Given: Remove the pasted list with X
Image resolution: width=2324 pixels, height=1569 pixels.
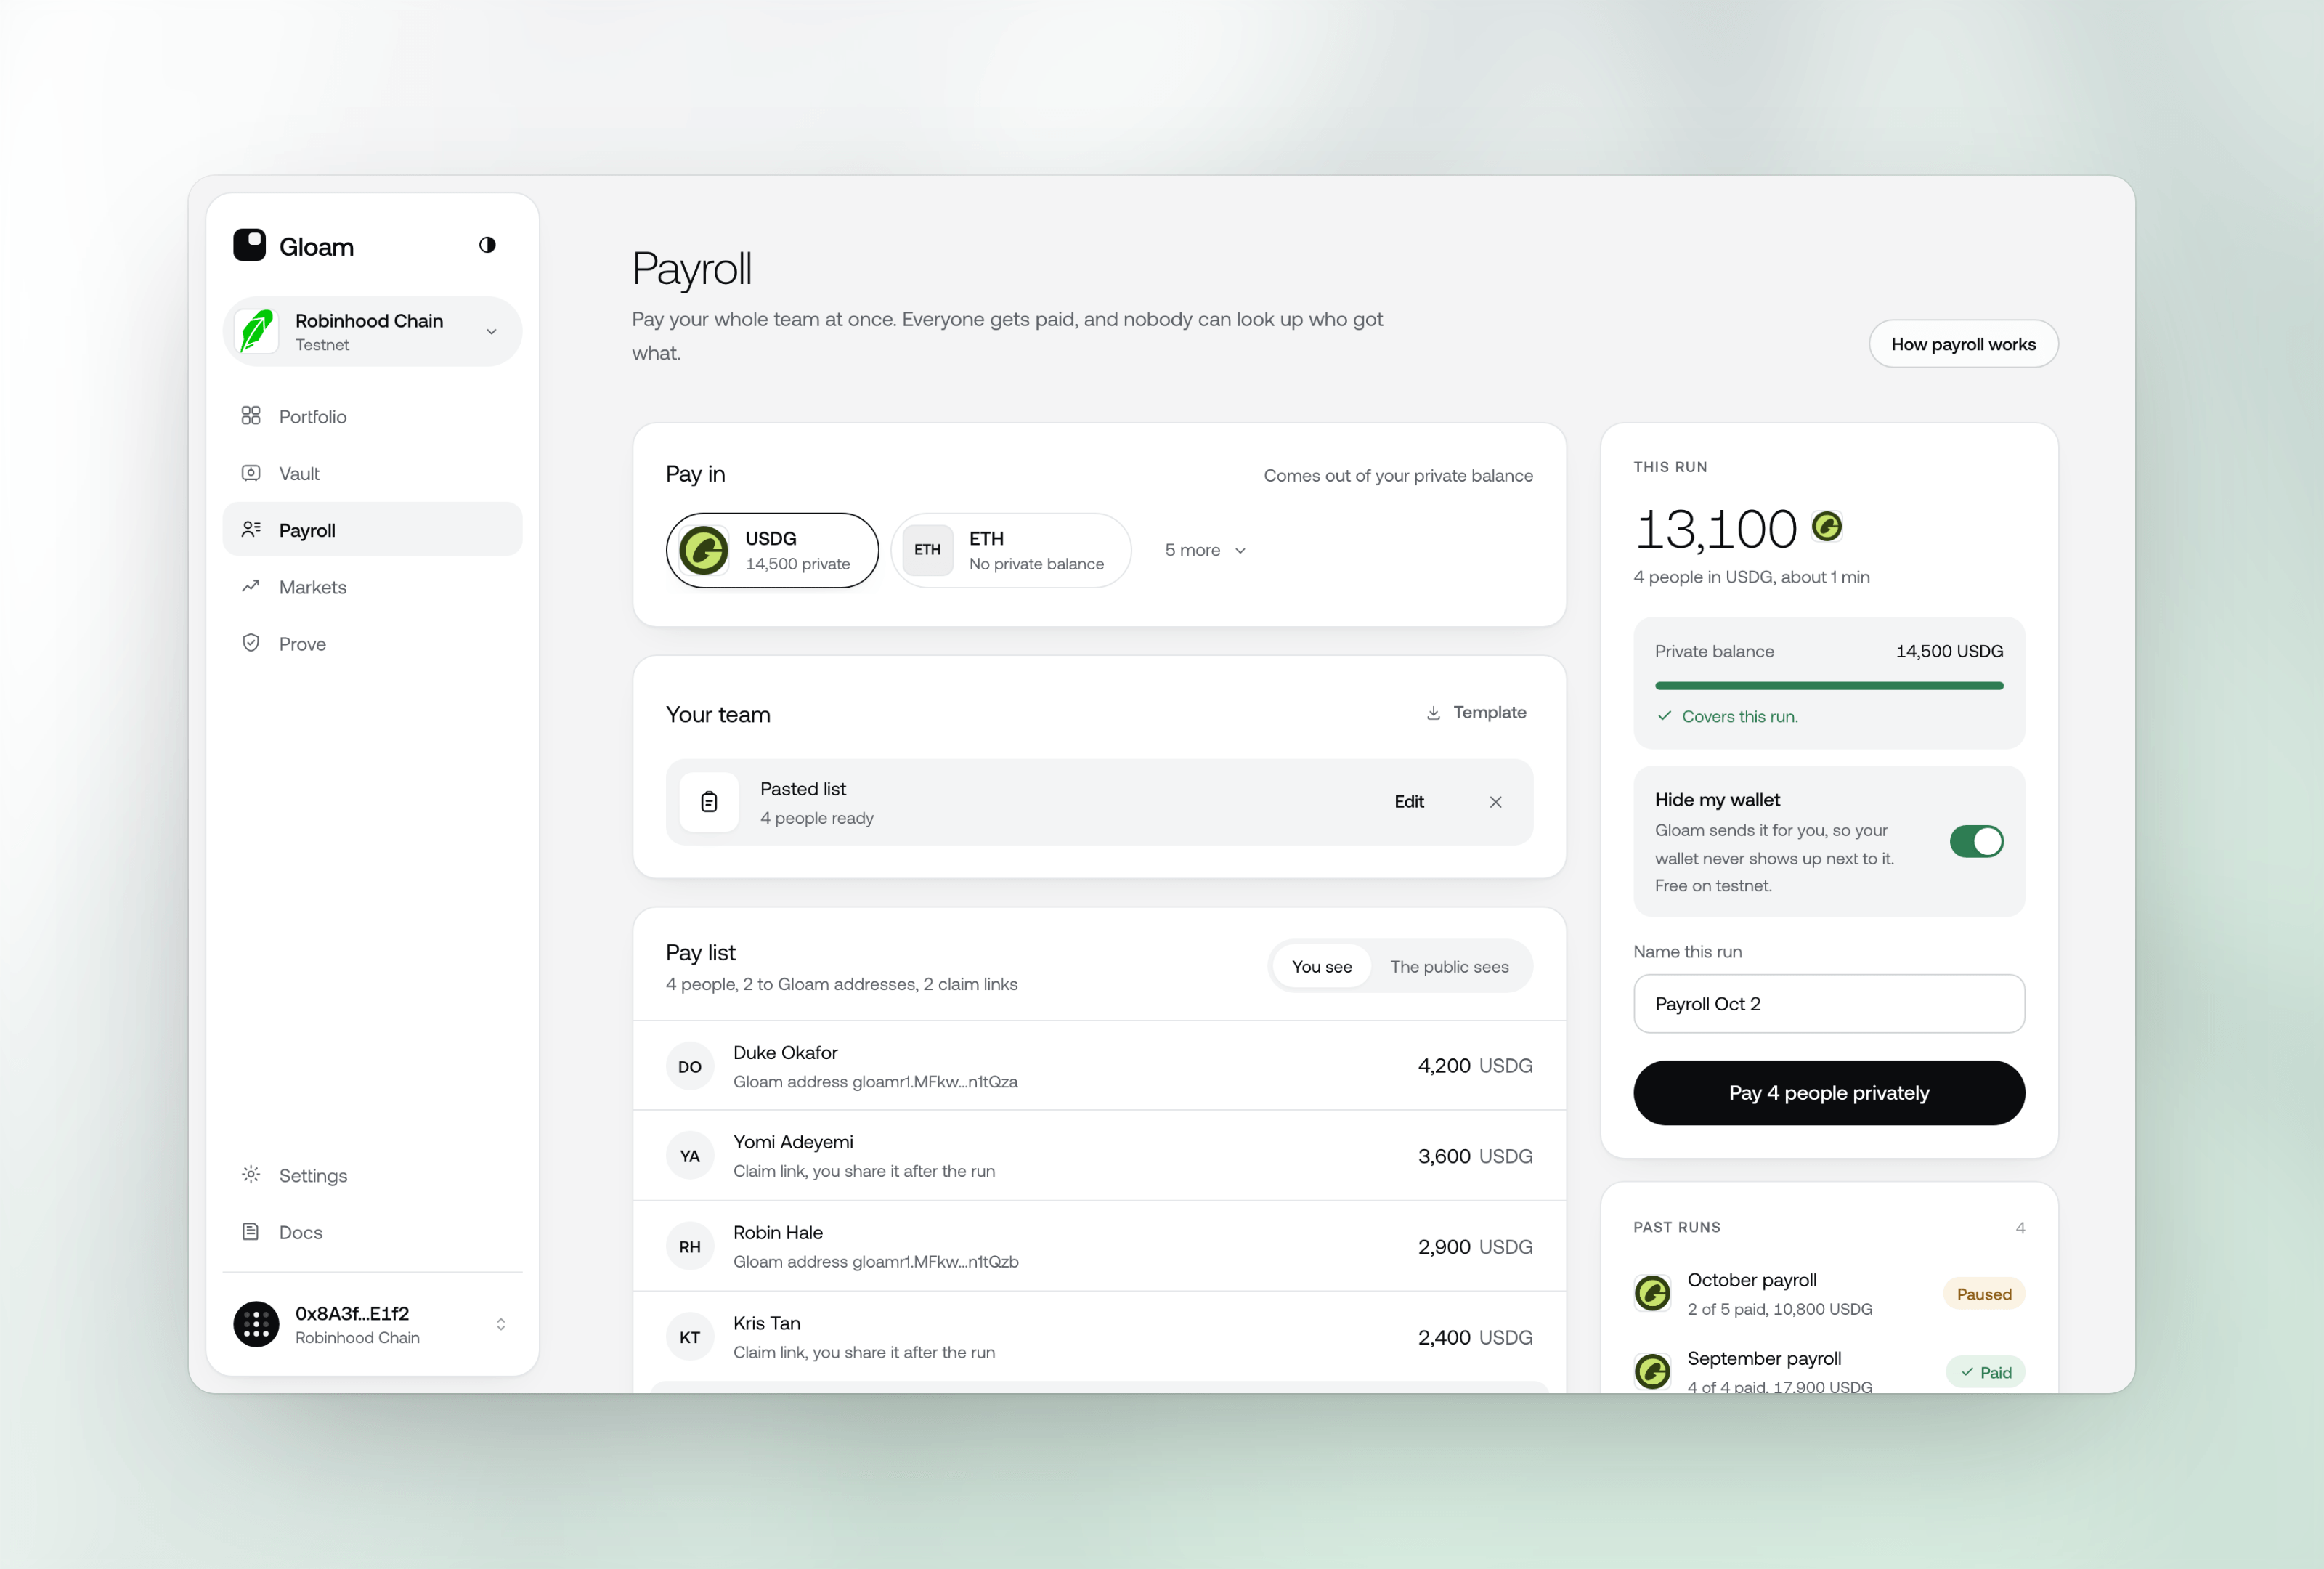Looking at the screenshot, I should (x=1495, y=802).
